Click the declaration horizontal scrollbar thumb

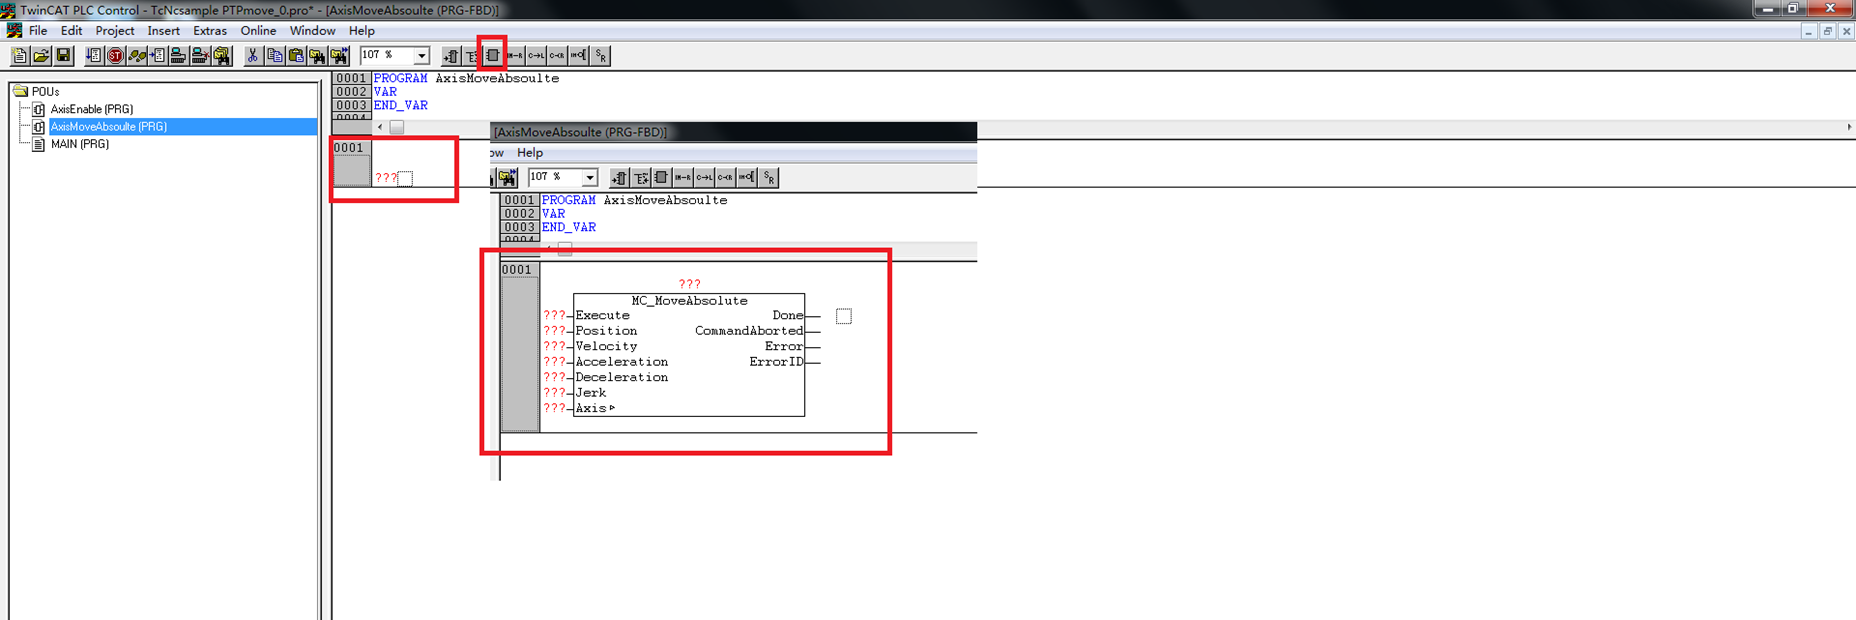[397, 127]
